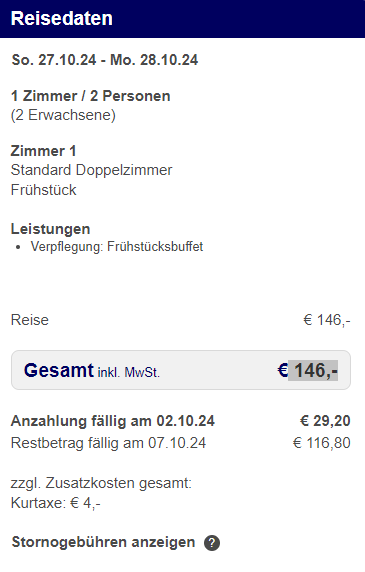Click the Reise price € 146,-
Viewport: 365px width, 572px height.
[326, 320]
